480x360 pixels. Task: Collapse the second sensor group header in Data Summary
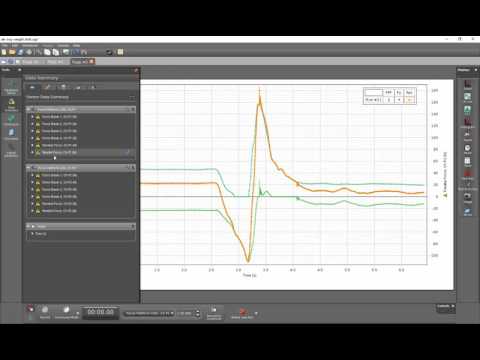[29, 168]
